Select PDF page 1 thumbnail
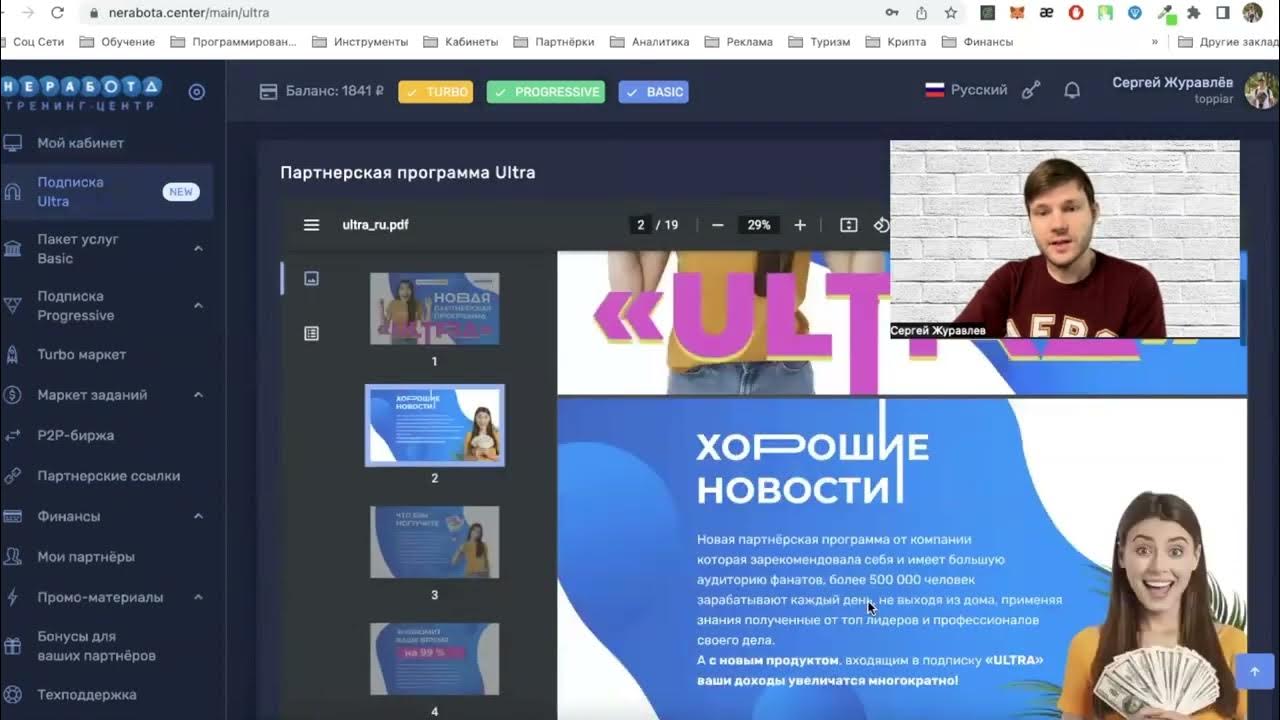1280x720 pixels. (x=434, y=309)
